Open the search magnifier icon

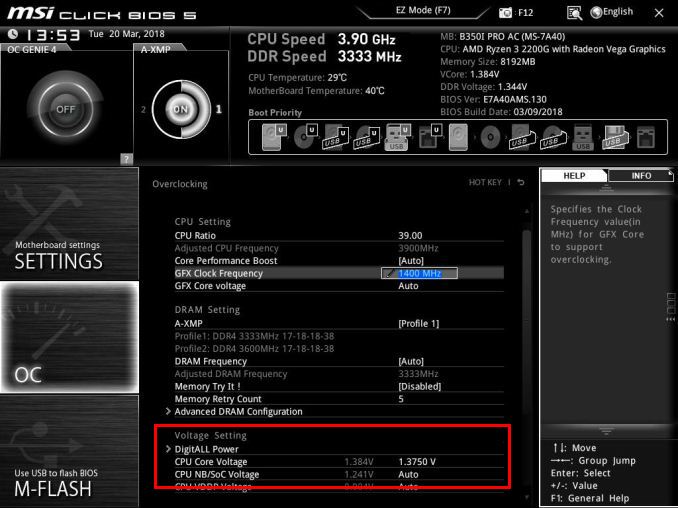point(574,13)
